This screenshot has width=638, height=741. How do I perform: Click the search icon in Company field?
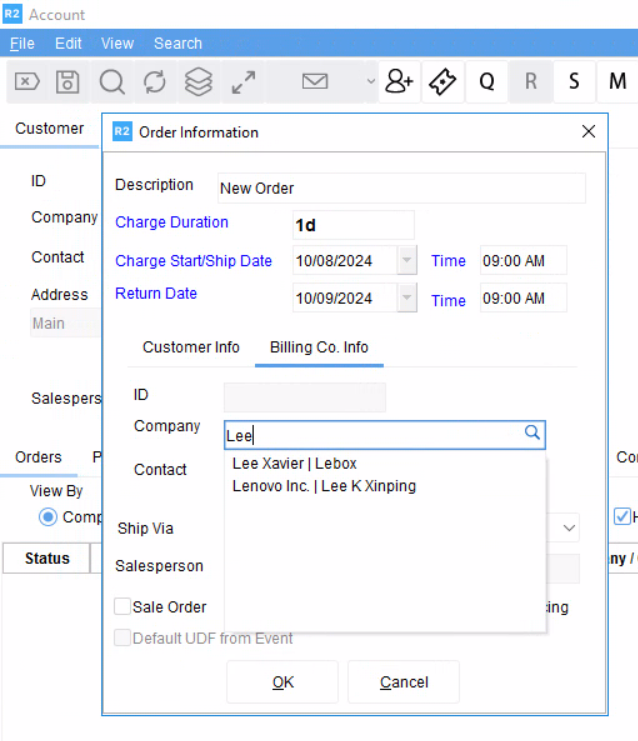[532, 433]
